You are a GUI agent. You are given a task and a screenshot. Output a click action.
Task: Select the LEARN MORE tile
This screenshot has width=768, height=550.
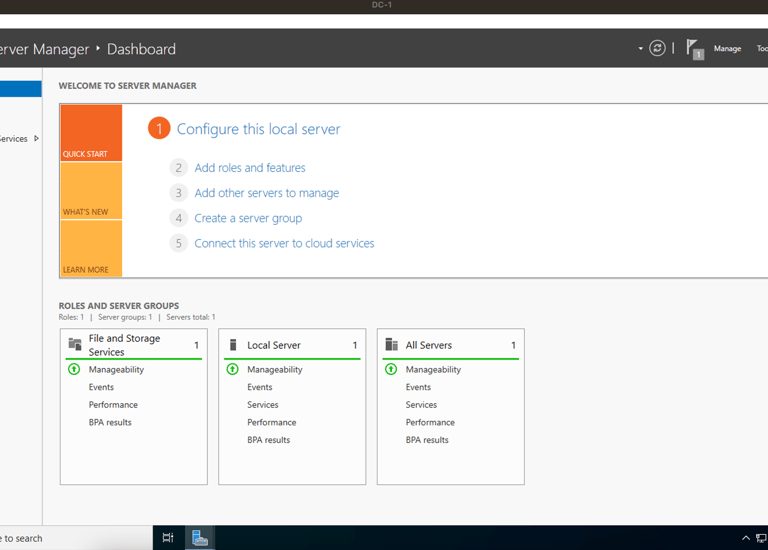91,249
